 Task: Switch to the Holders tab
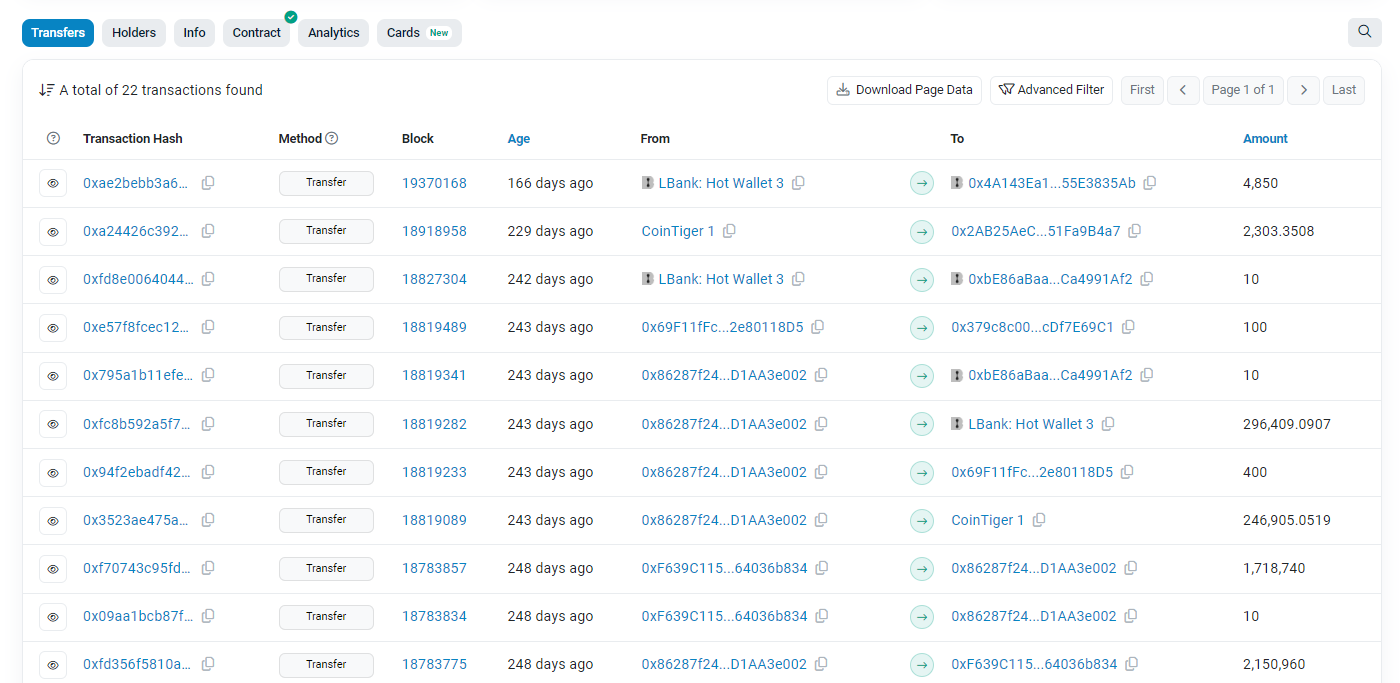[x=134, y=33]
